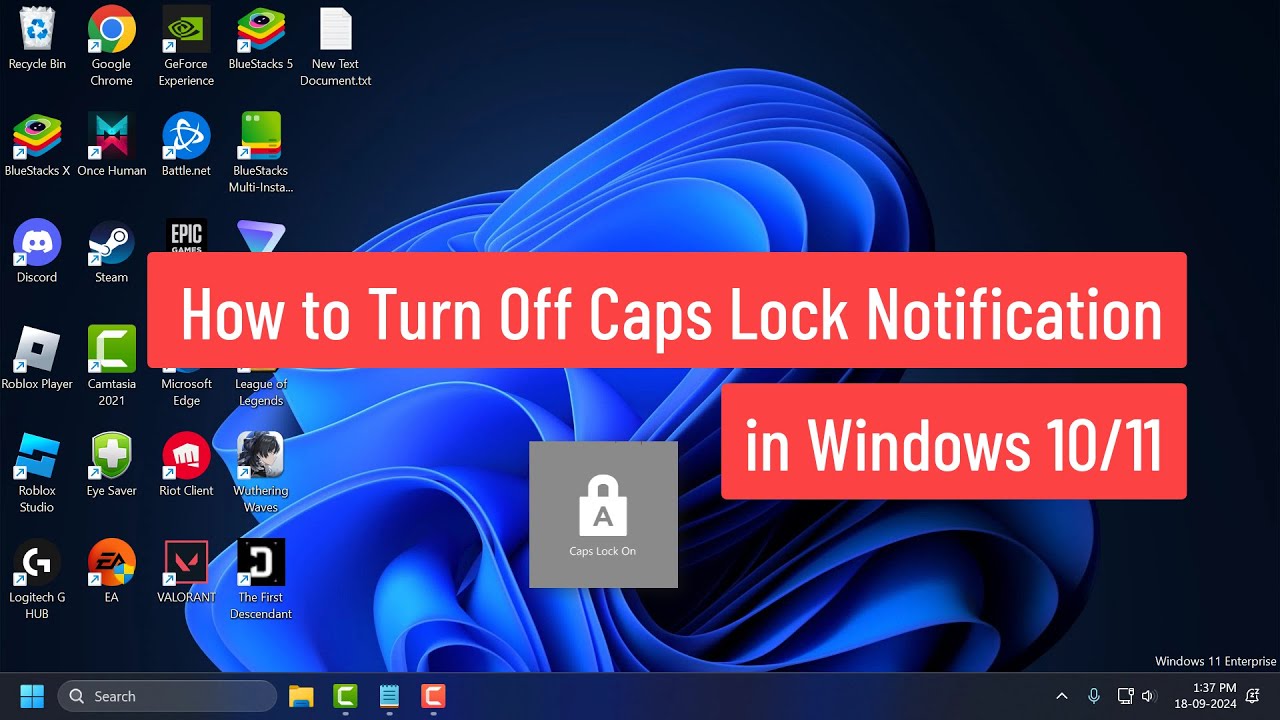Open the Notepad taskbar app
Screen dimensions: 1280x720
point(389,696)
